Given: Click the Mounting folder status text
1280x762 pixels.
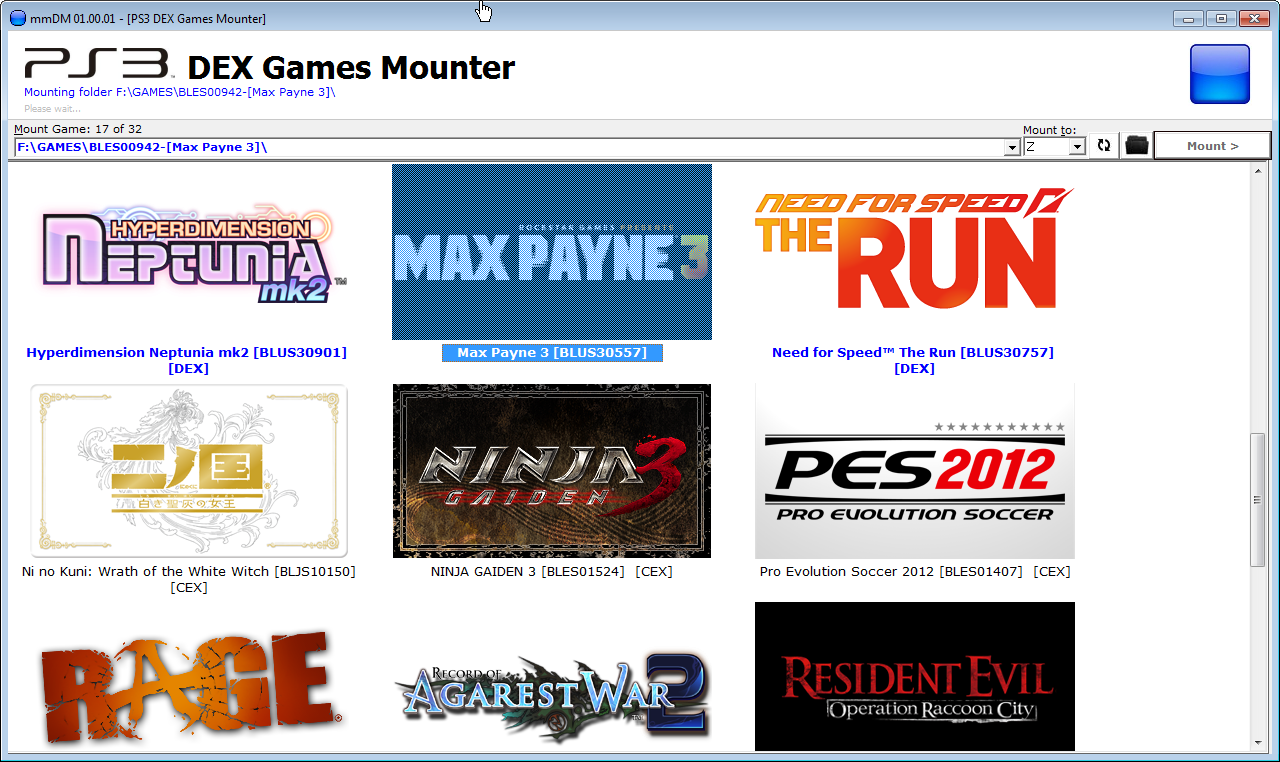Looking at the screenshot, I should pos(180,92).
